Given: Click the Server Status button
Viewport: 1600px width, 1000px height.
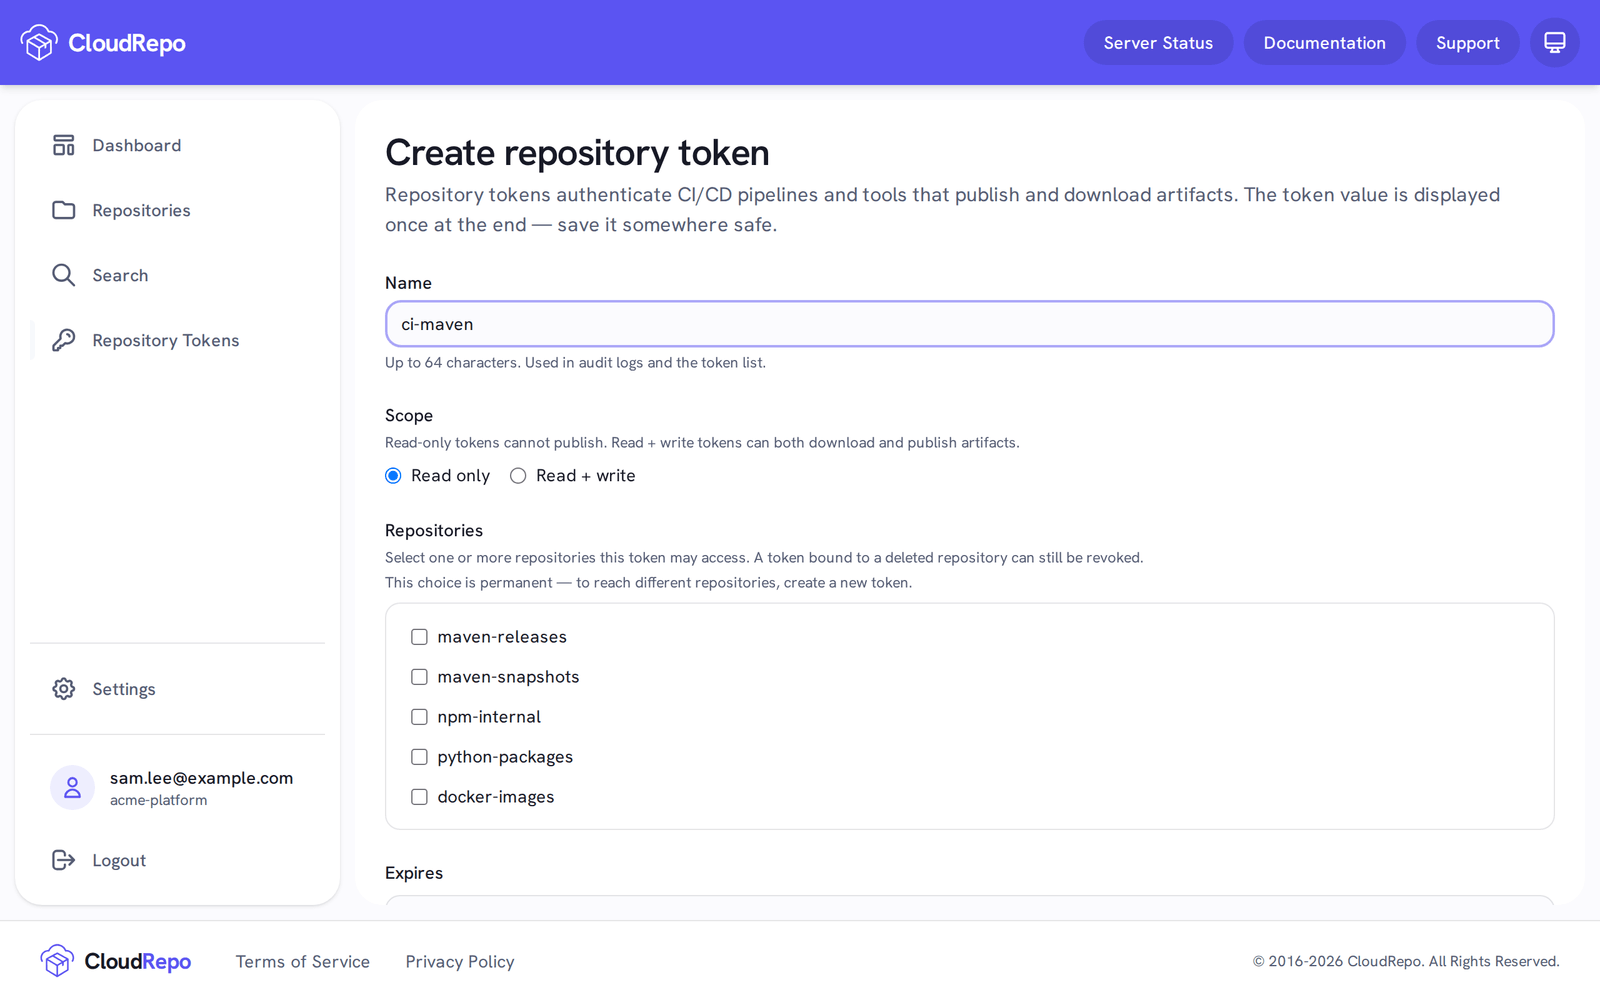Looking at the screenshot, I should pos(1158,43).
